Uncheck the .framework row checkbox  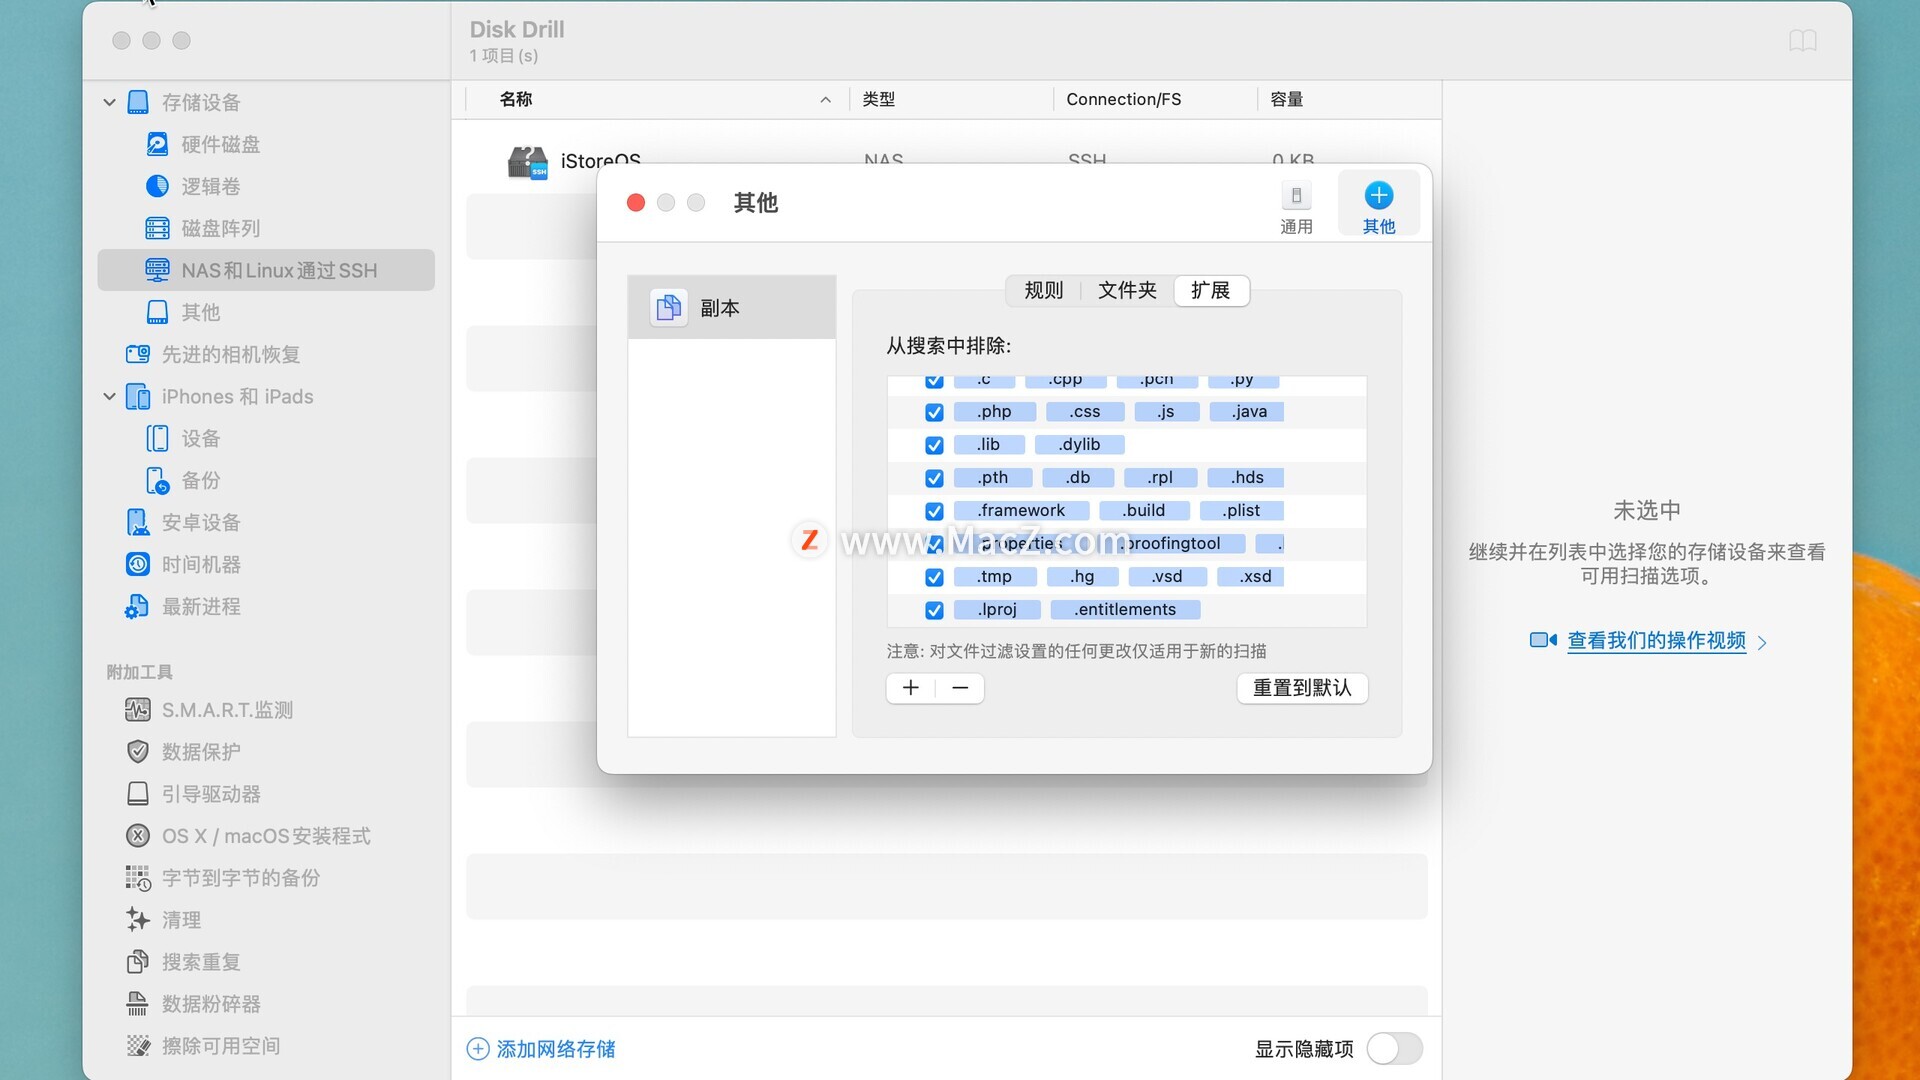pos(934,511)
